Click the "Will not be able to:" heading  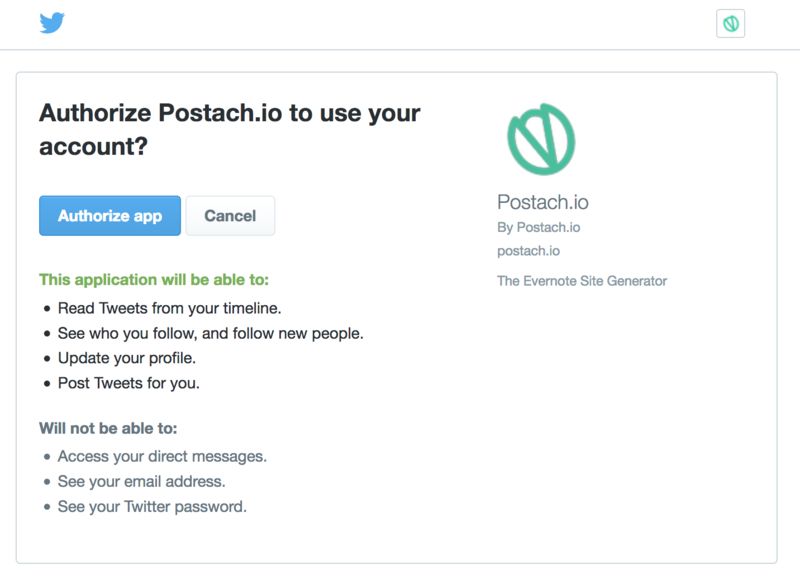[108, 428]
